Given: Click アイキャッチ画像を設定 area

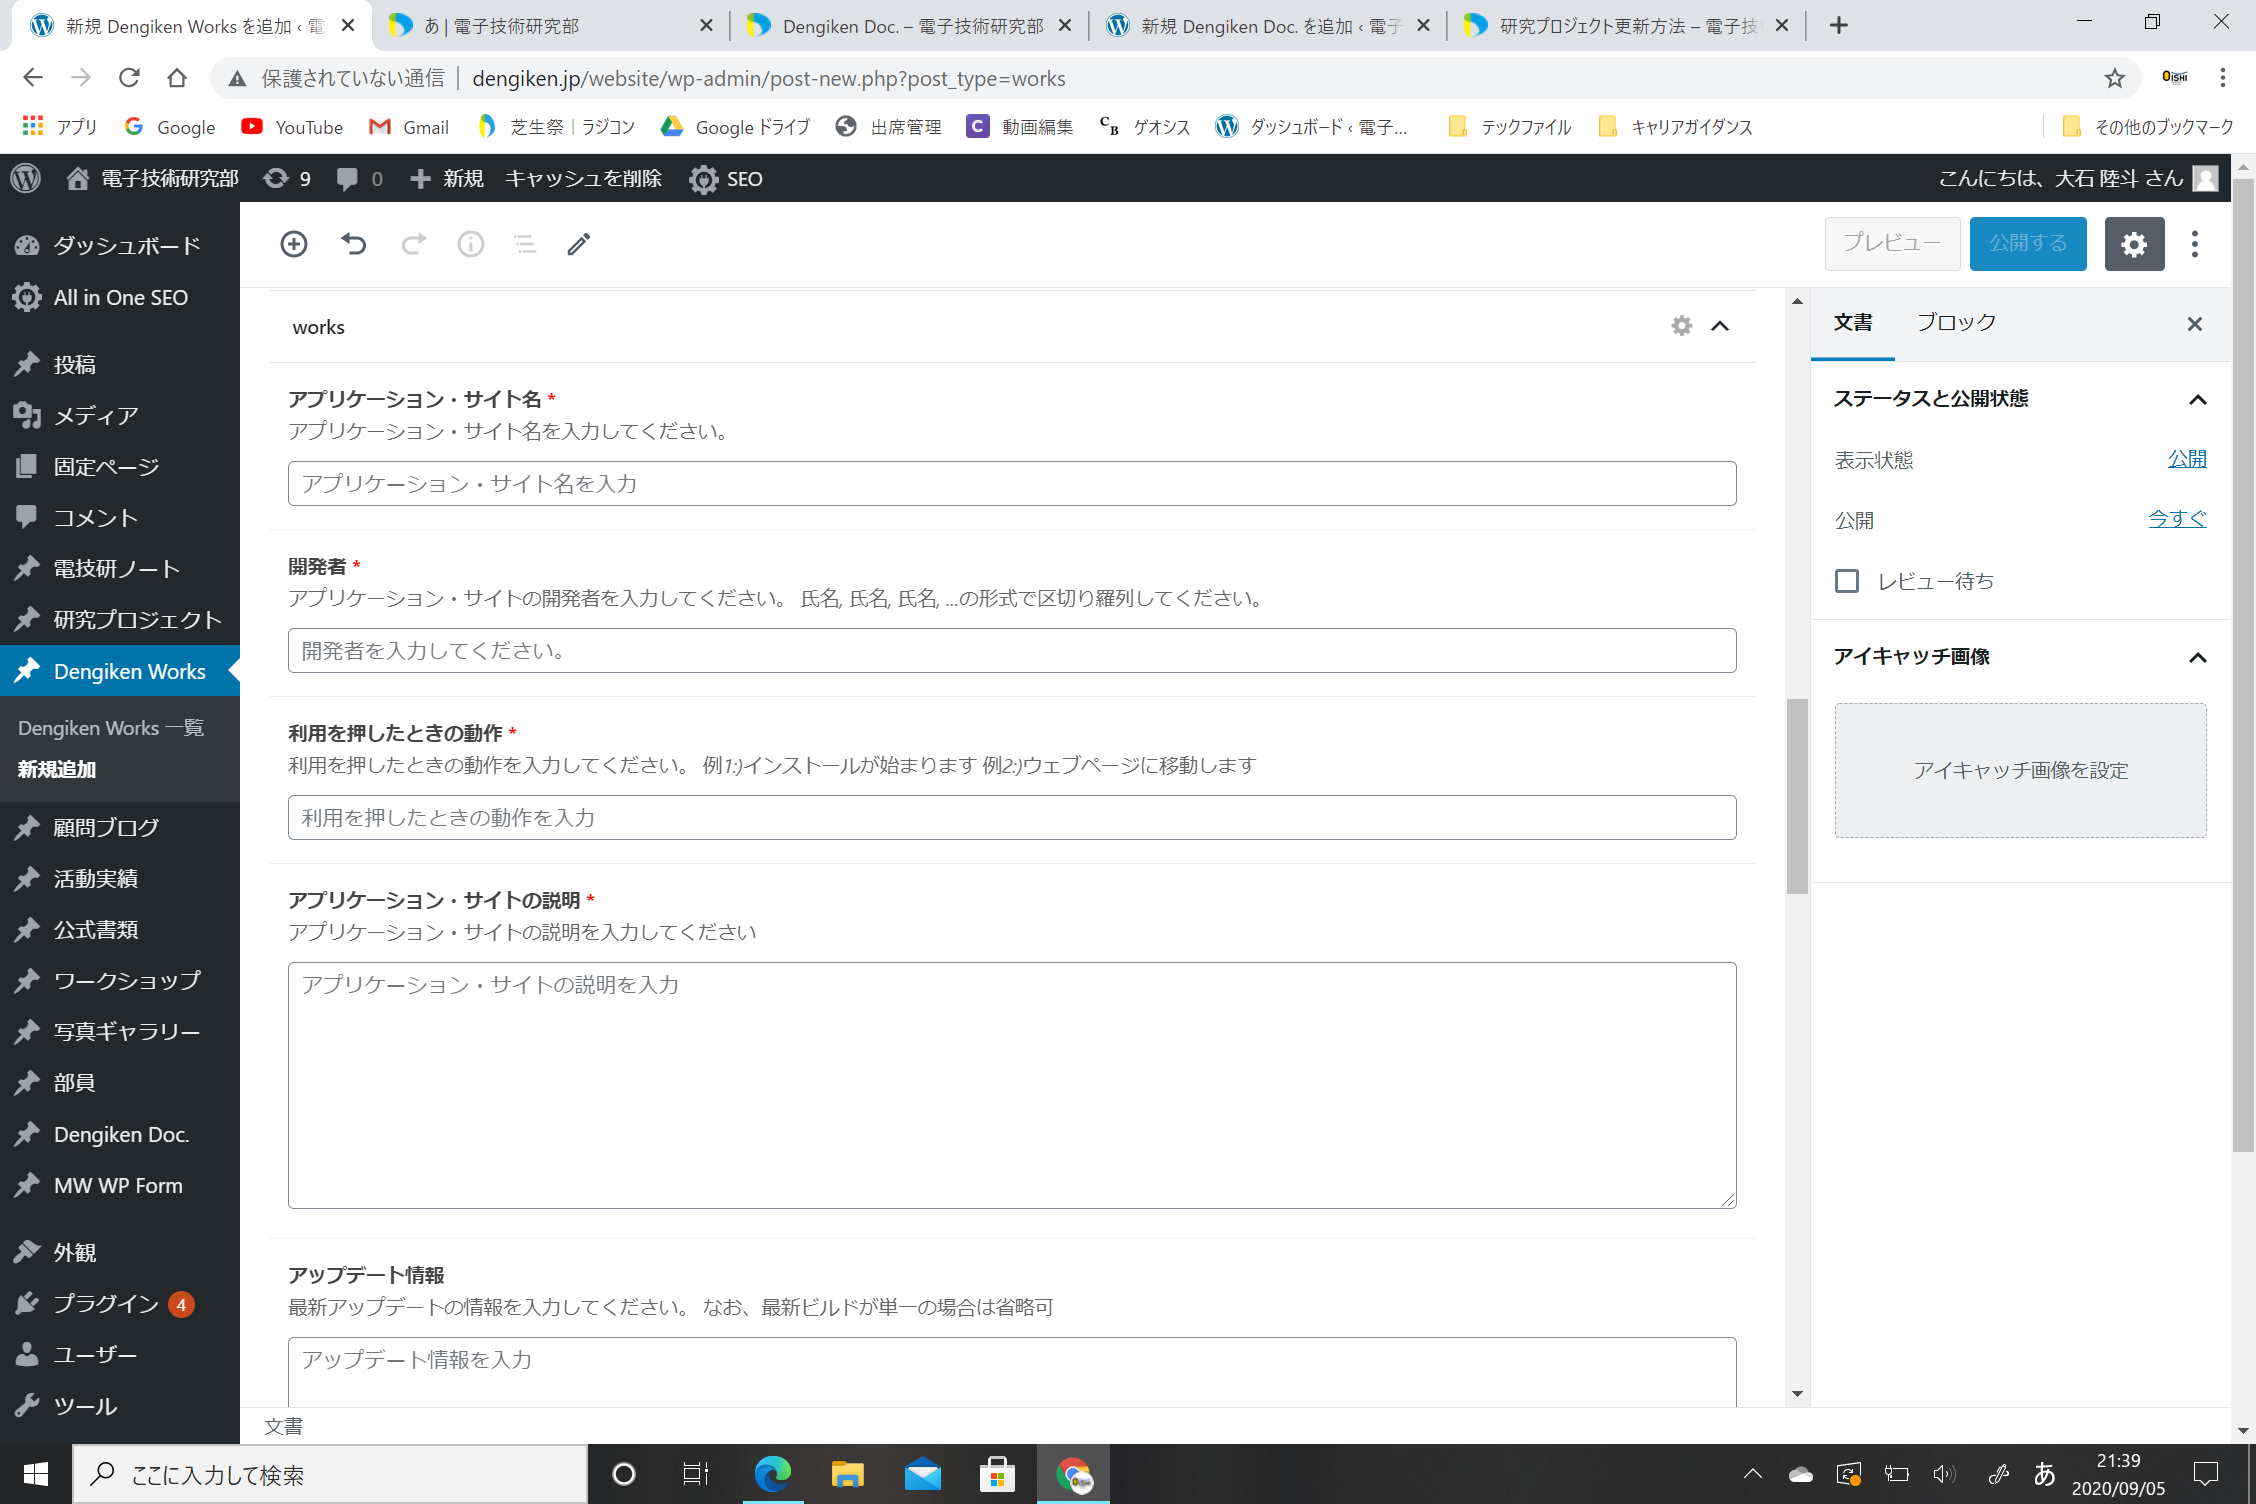Looking at the screenshot, I should click(x=2021, y=770).
